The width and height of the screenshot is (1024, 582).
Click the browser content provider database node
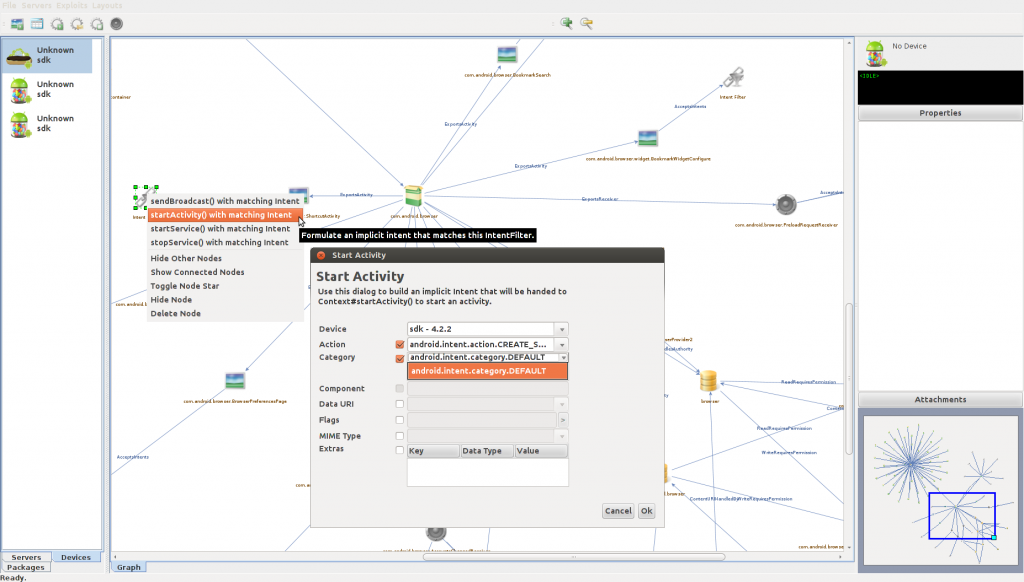[x=709, y=381]
